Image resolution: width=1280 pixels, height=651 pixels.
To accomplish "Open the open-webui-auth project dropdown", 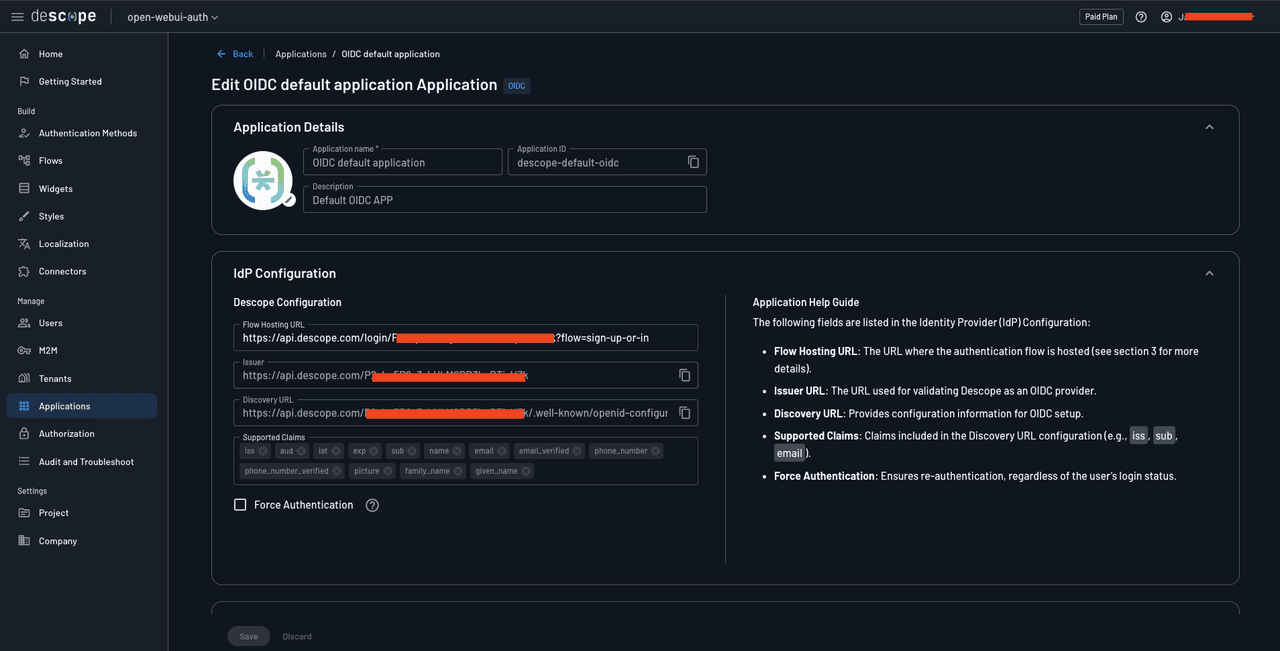I will coord(171,16).
